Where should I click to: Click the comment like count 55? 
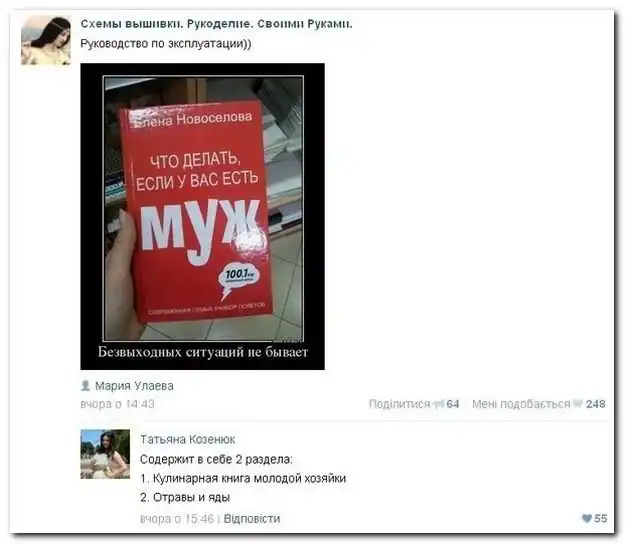pyautogui.click(x=600, y=518)
